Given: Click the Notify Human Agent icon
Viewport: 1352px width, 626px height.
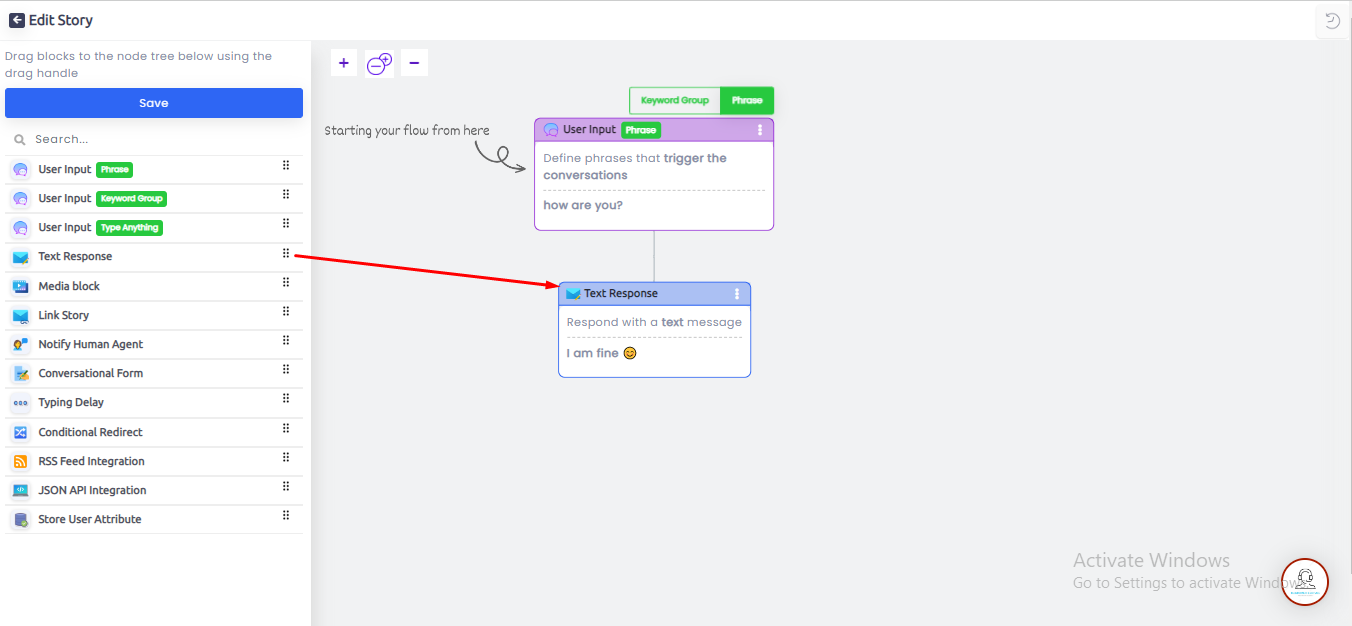Looking at the screenshot, I should pyautogui.click(x=21, y=344).
